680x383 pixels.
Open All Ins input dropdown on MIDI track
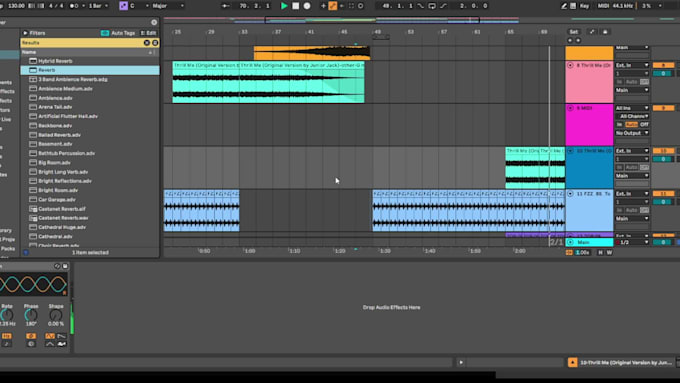point(632,108)
